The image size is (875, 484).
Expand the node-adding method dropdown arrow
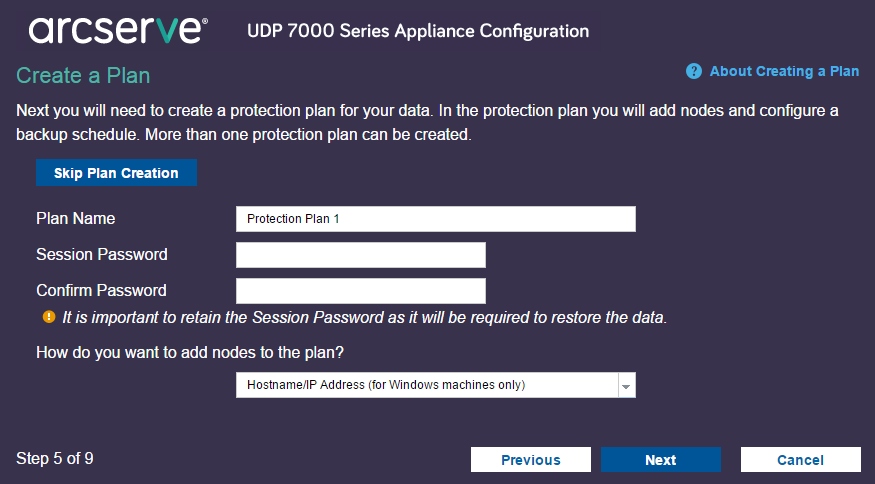[x=626, y=386]
